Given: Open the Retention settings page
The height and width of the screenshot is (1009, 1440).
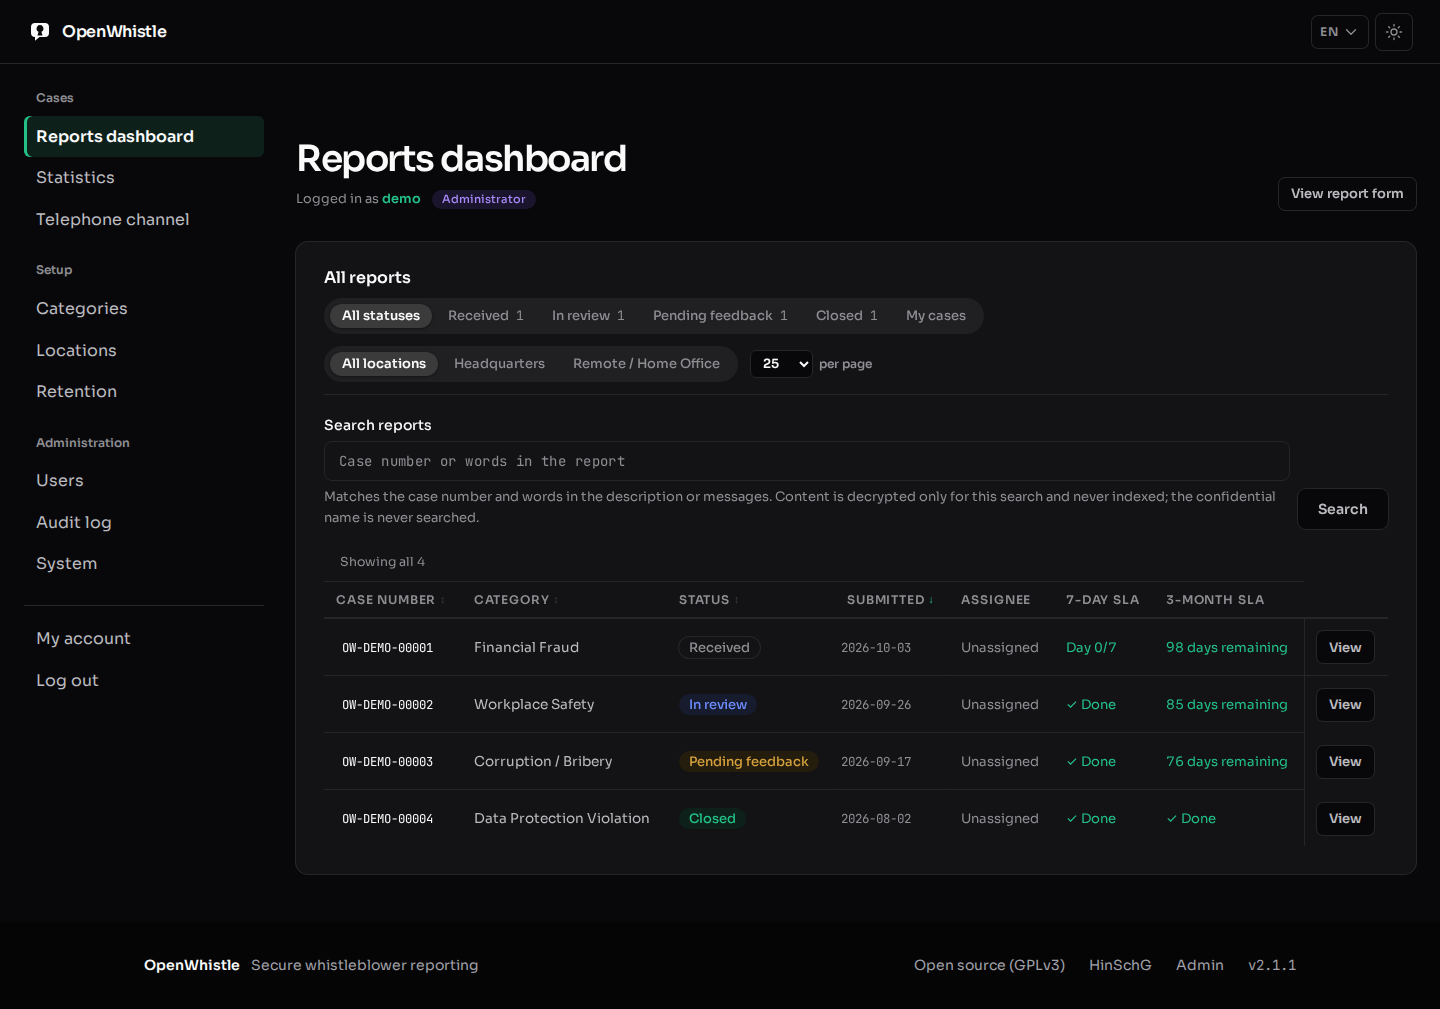Looking at the screenshot, I should point(144,392).
